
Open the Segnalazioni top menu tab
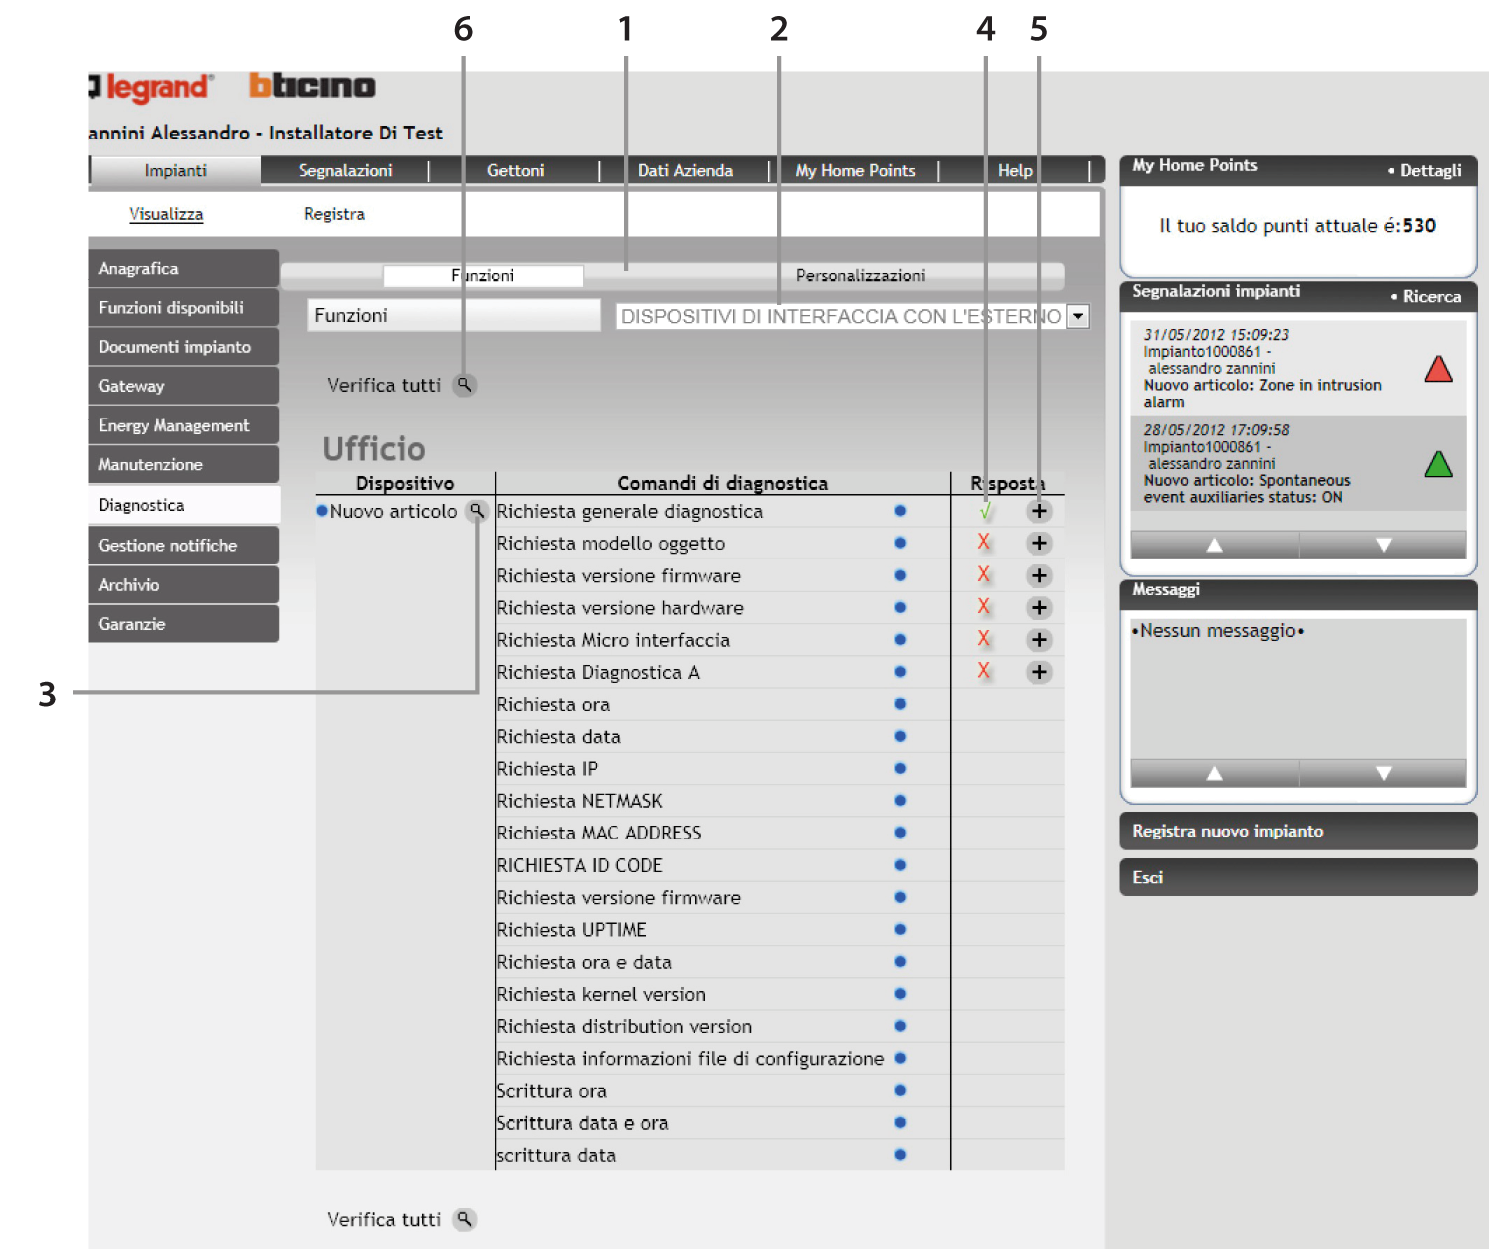(345, 171)
